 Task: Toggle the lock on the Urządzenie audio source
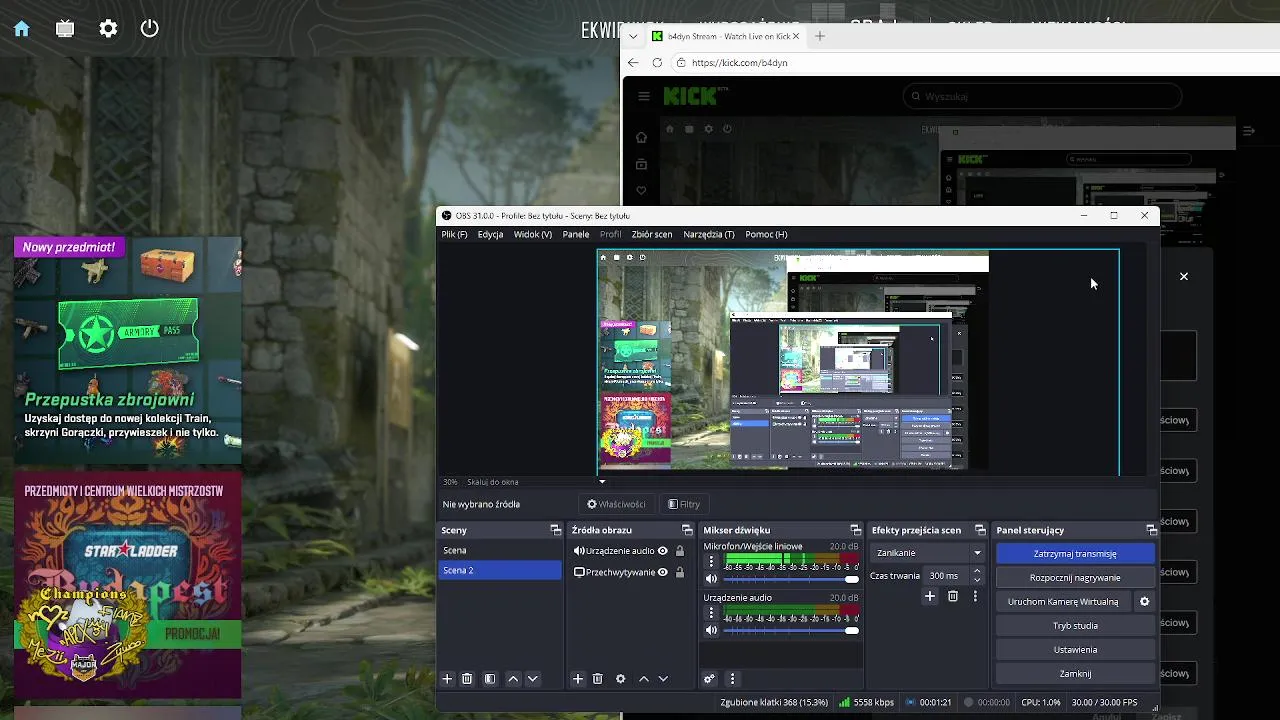click(x=680, y=551)
